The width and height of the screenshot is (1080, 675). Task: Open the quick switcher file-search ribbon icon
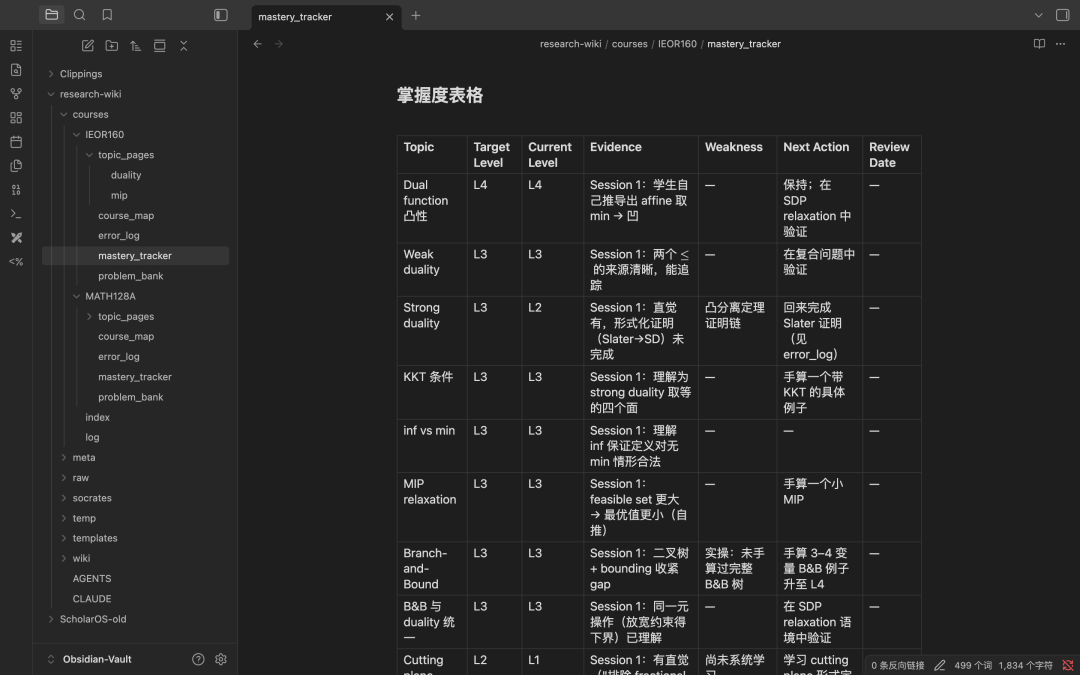(16, 70)
